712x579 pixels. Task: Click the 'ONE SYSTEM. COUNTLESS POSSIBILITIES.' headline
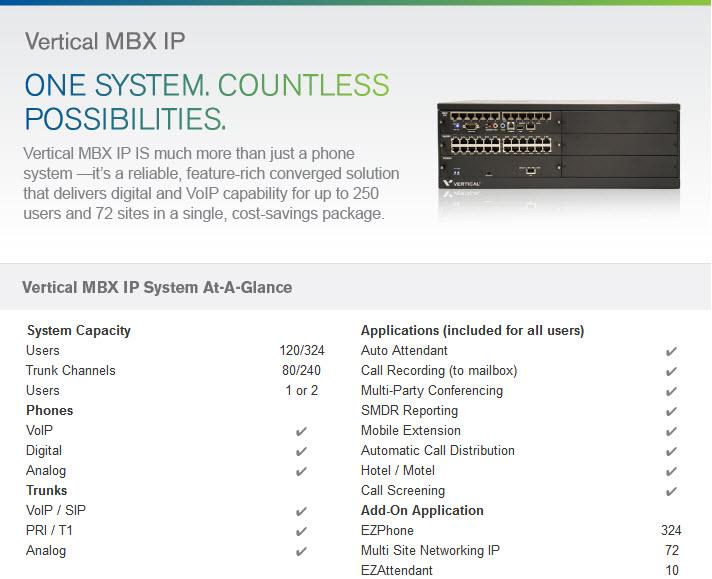pyautogui.click(x=207, y=102)
